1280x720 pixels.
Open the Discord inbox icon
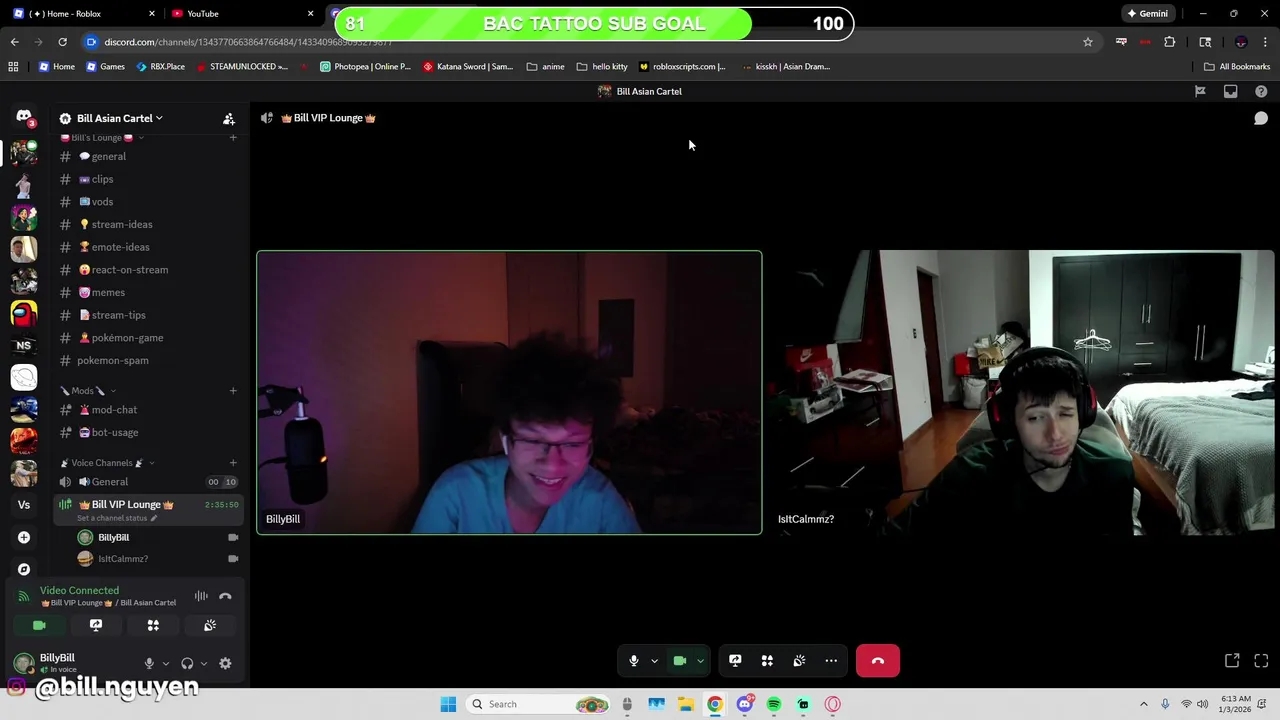1231,91
